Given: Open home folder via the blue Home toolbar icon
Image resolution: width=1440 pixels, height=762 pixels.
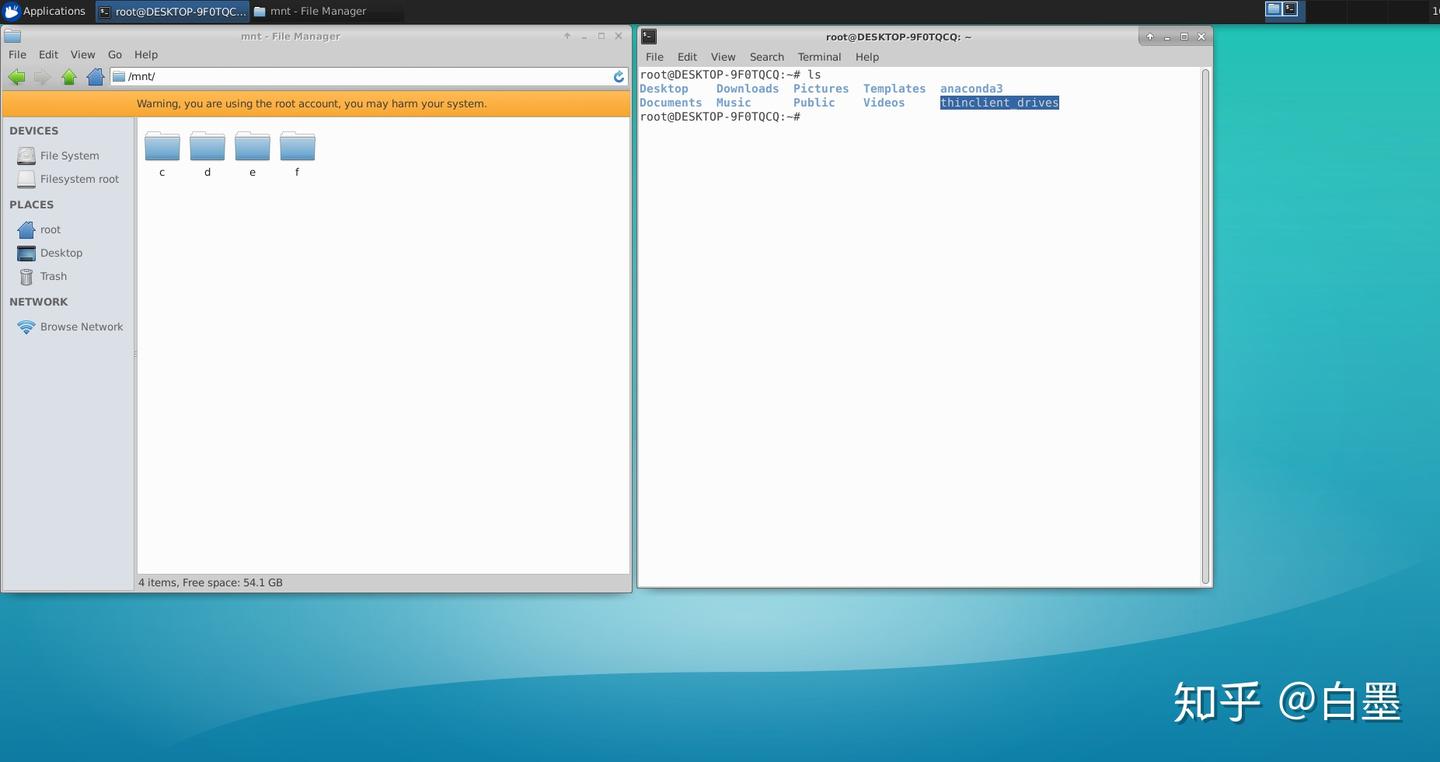Looking at the screenshot, I should tap(94, 76).
